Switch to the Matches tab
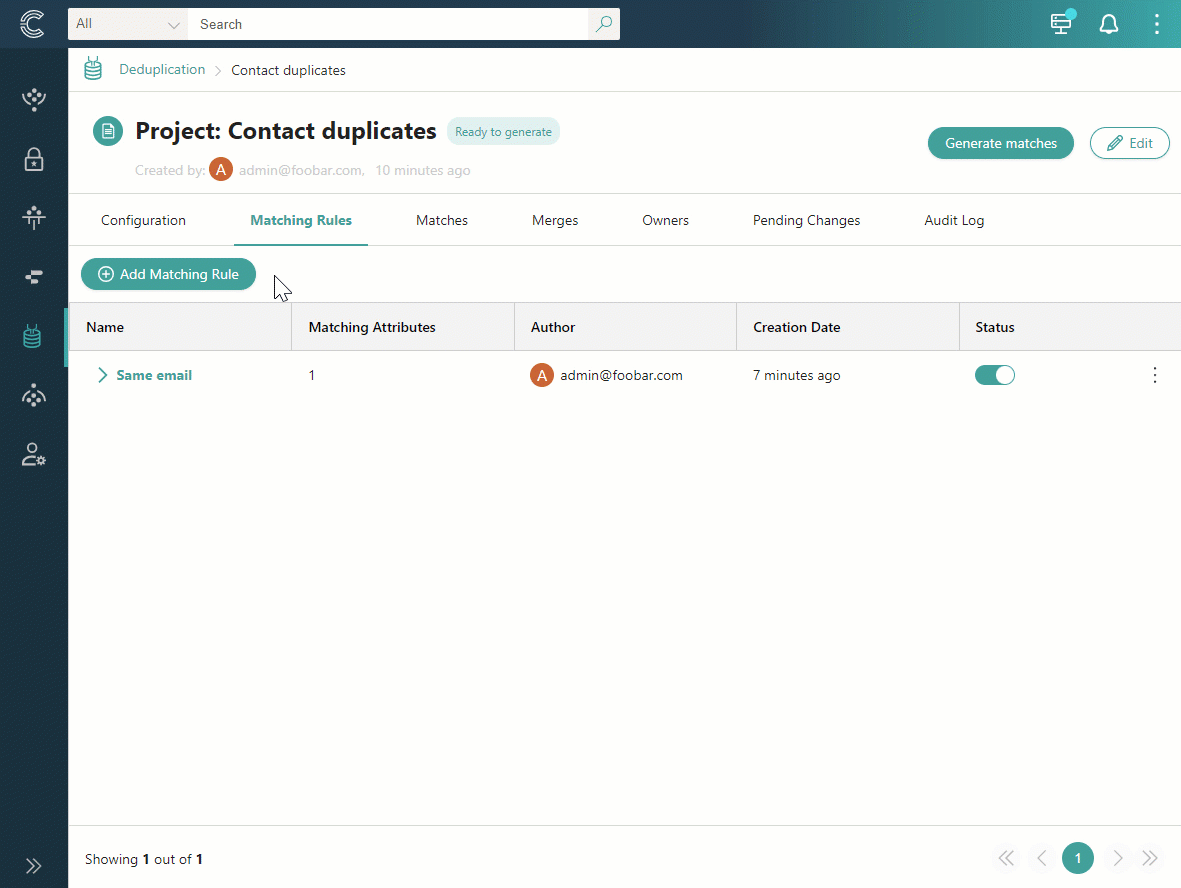1181x888 pixels. pos(442,220)
